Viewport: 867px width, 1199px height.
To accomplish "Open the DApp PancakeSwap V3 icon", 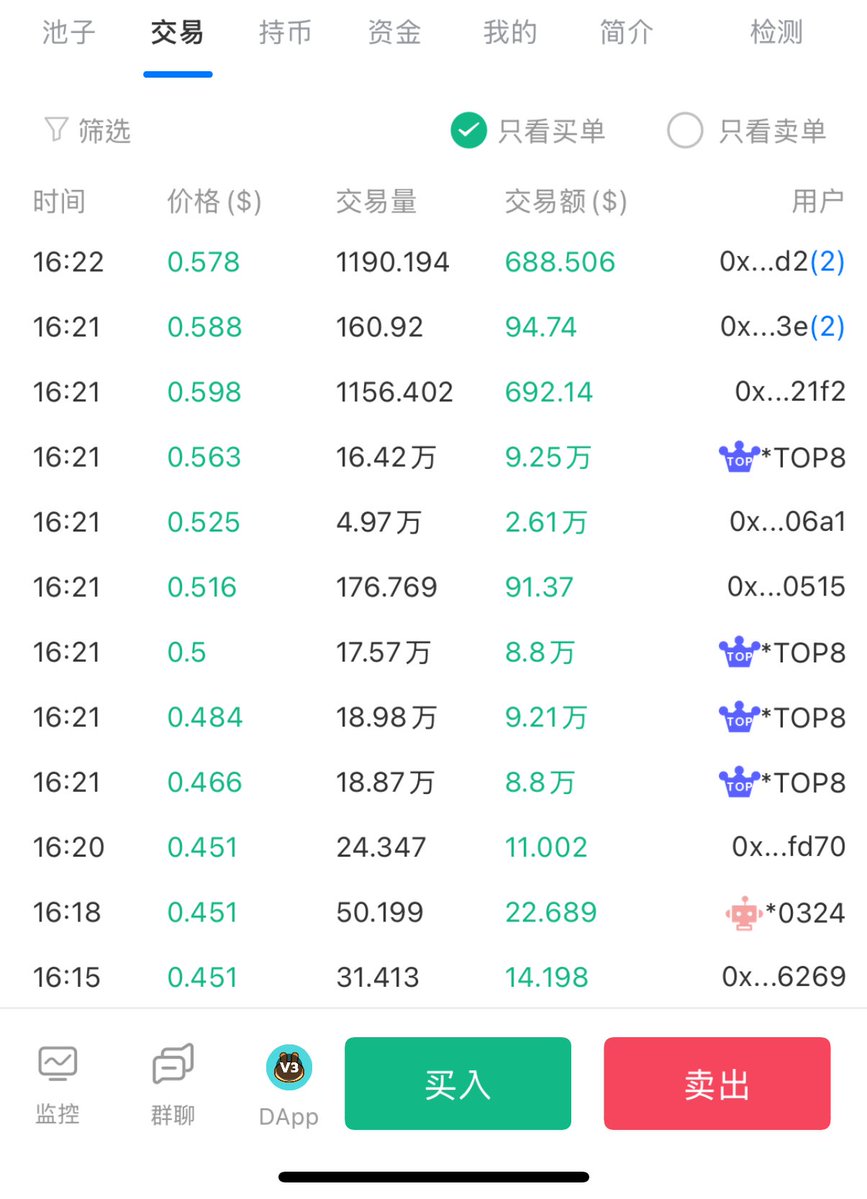I will [x=289, y=1067].
